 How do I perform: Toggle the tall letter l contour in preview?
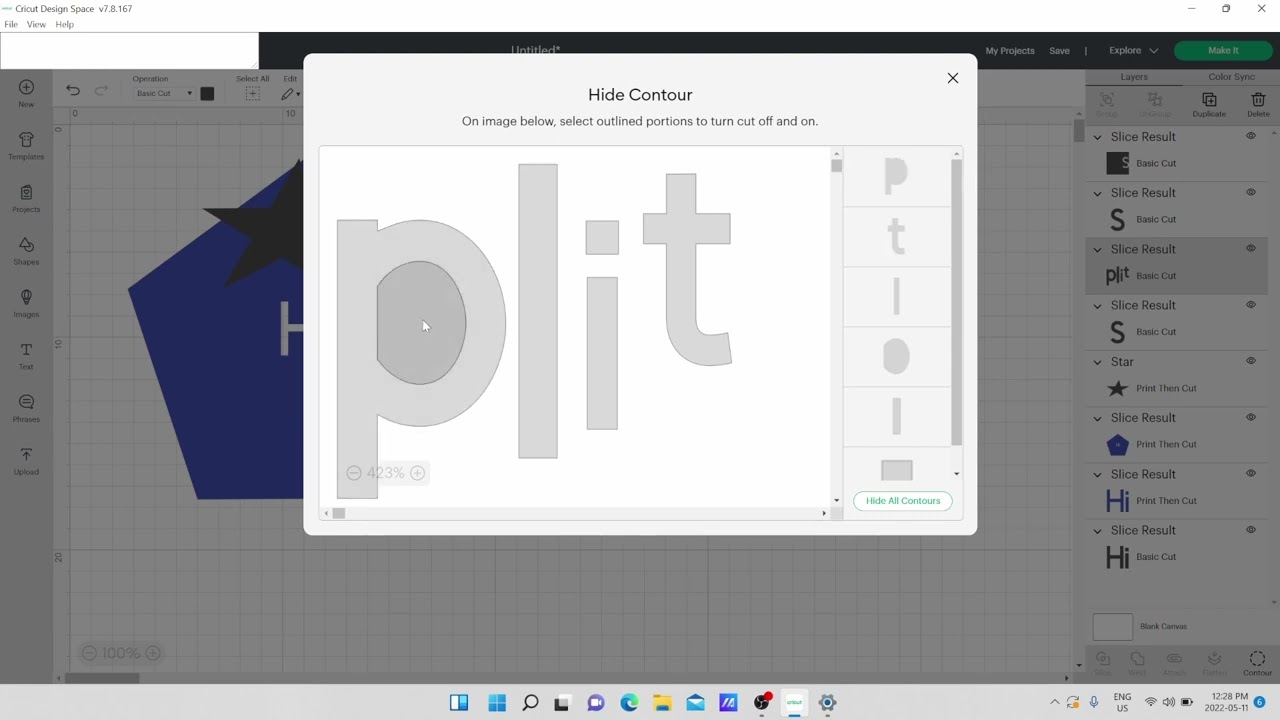[x=538, y=311]
